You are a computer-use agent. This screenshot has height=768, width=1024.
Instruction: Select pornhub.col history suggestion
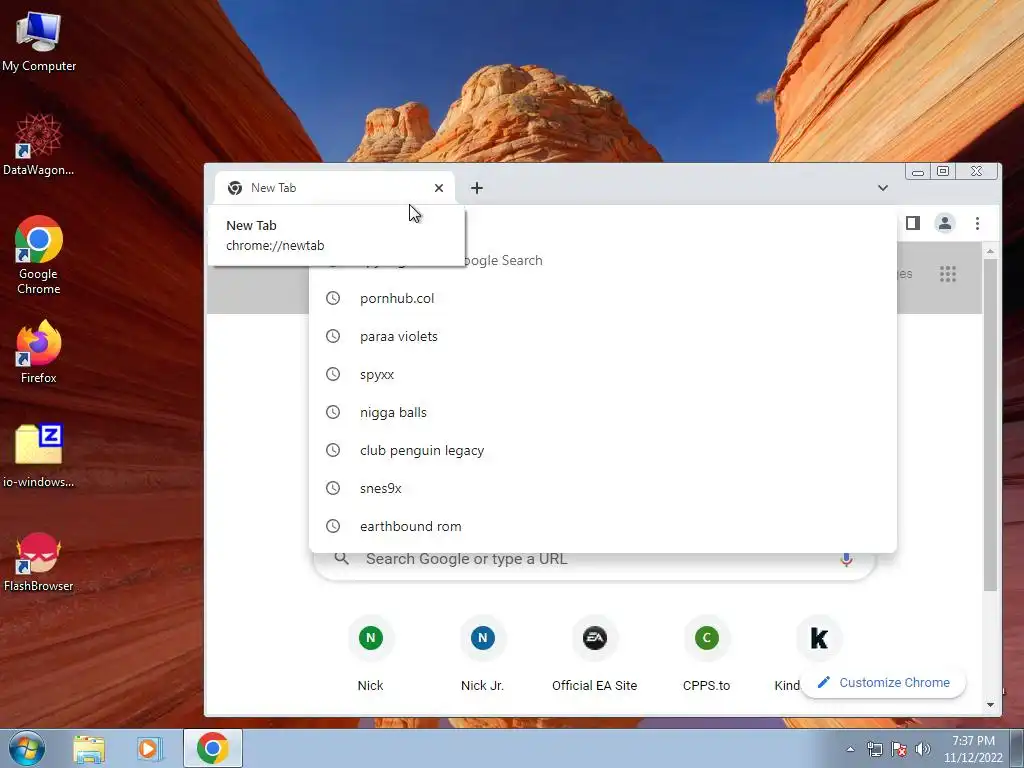tap(603, 298)
